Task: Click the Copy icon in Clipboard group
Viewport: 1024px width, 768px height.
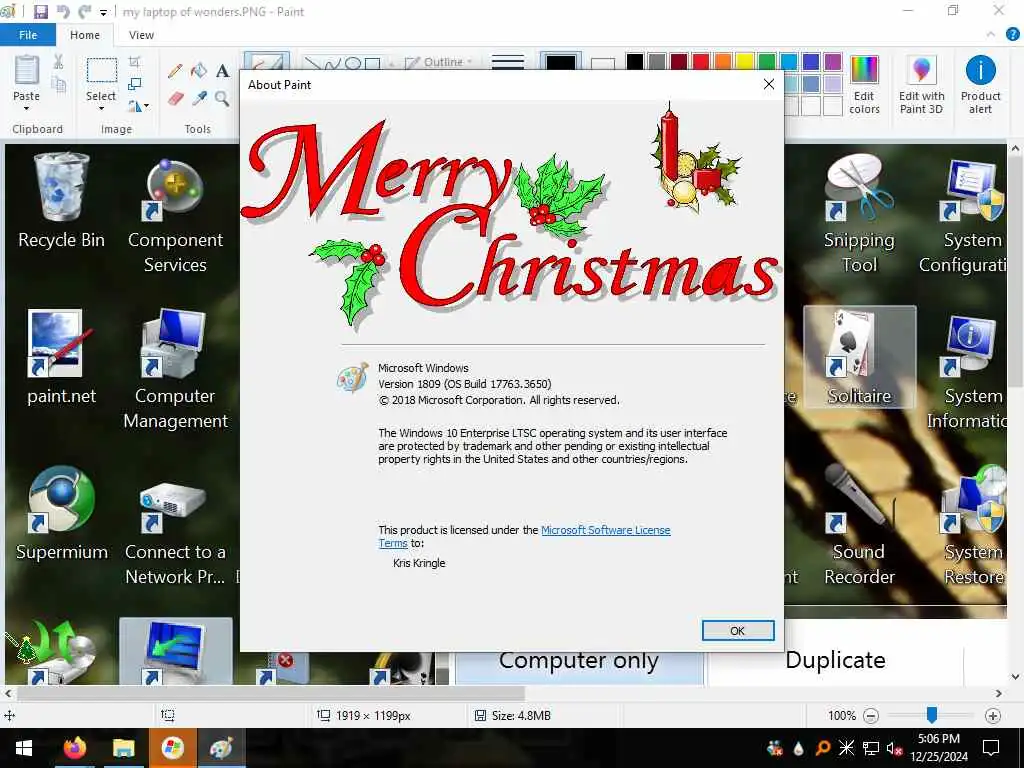Action: pyautogui.click(x=59, y=84)
